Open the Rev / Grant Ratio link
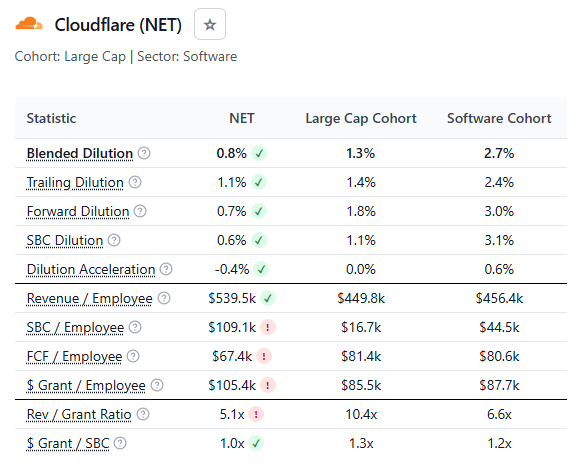This screenshot has width=585, height=473. [x=79, y=414]
